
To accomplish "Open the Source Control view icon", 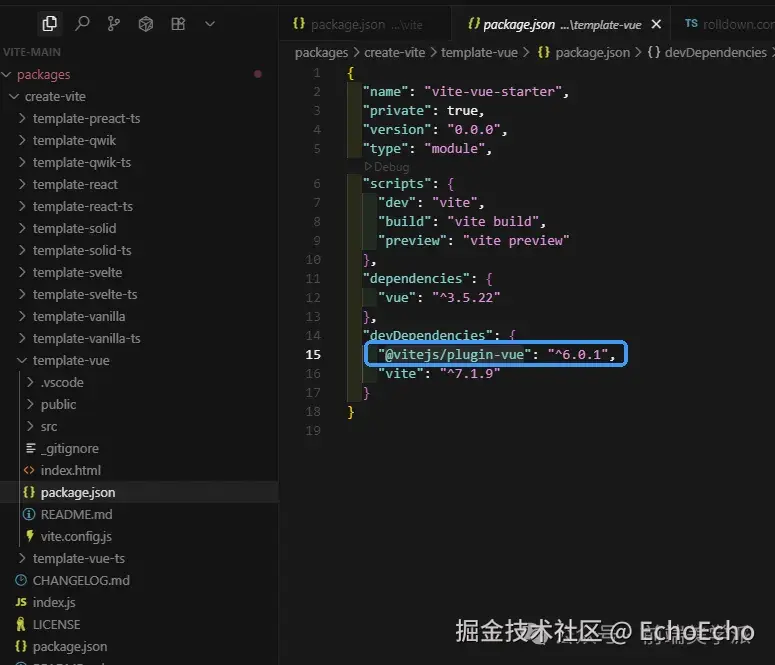I will point(113,23).
